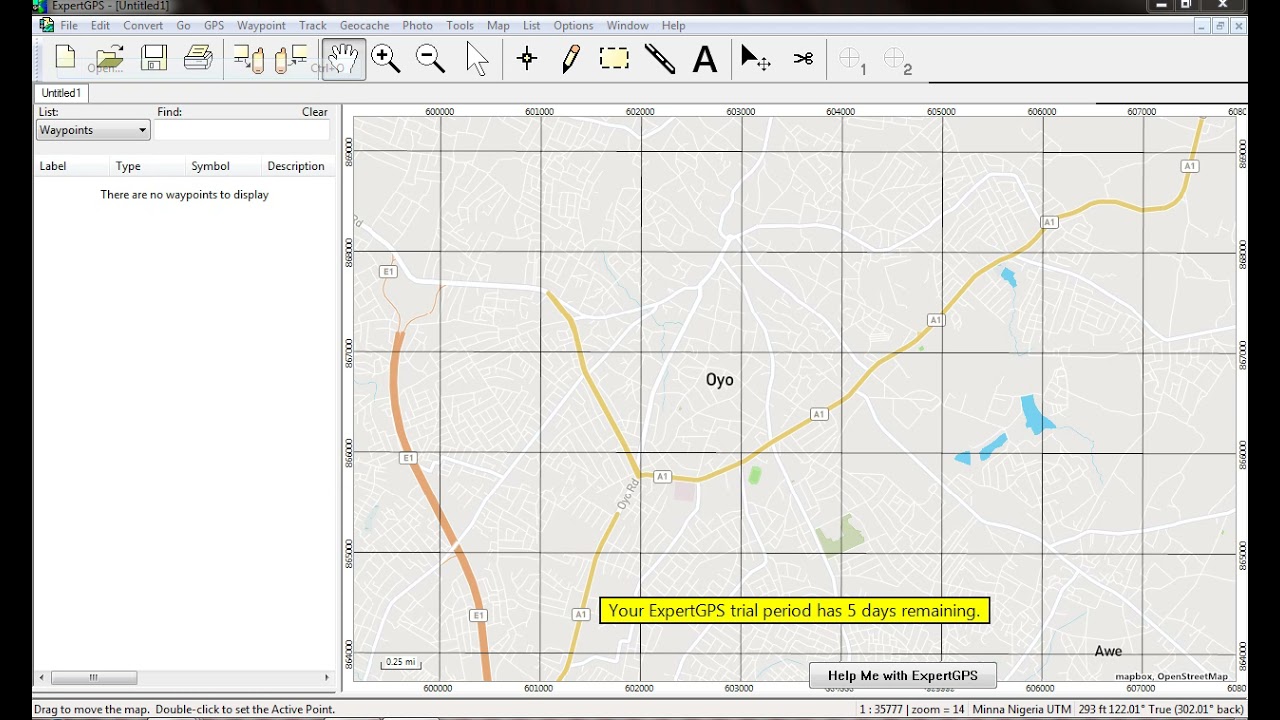
Task: Open the Convert menu
Action: [x=143, y=25]
